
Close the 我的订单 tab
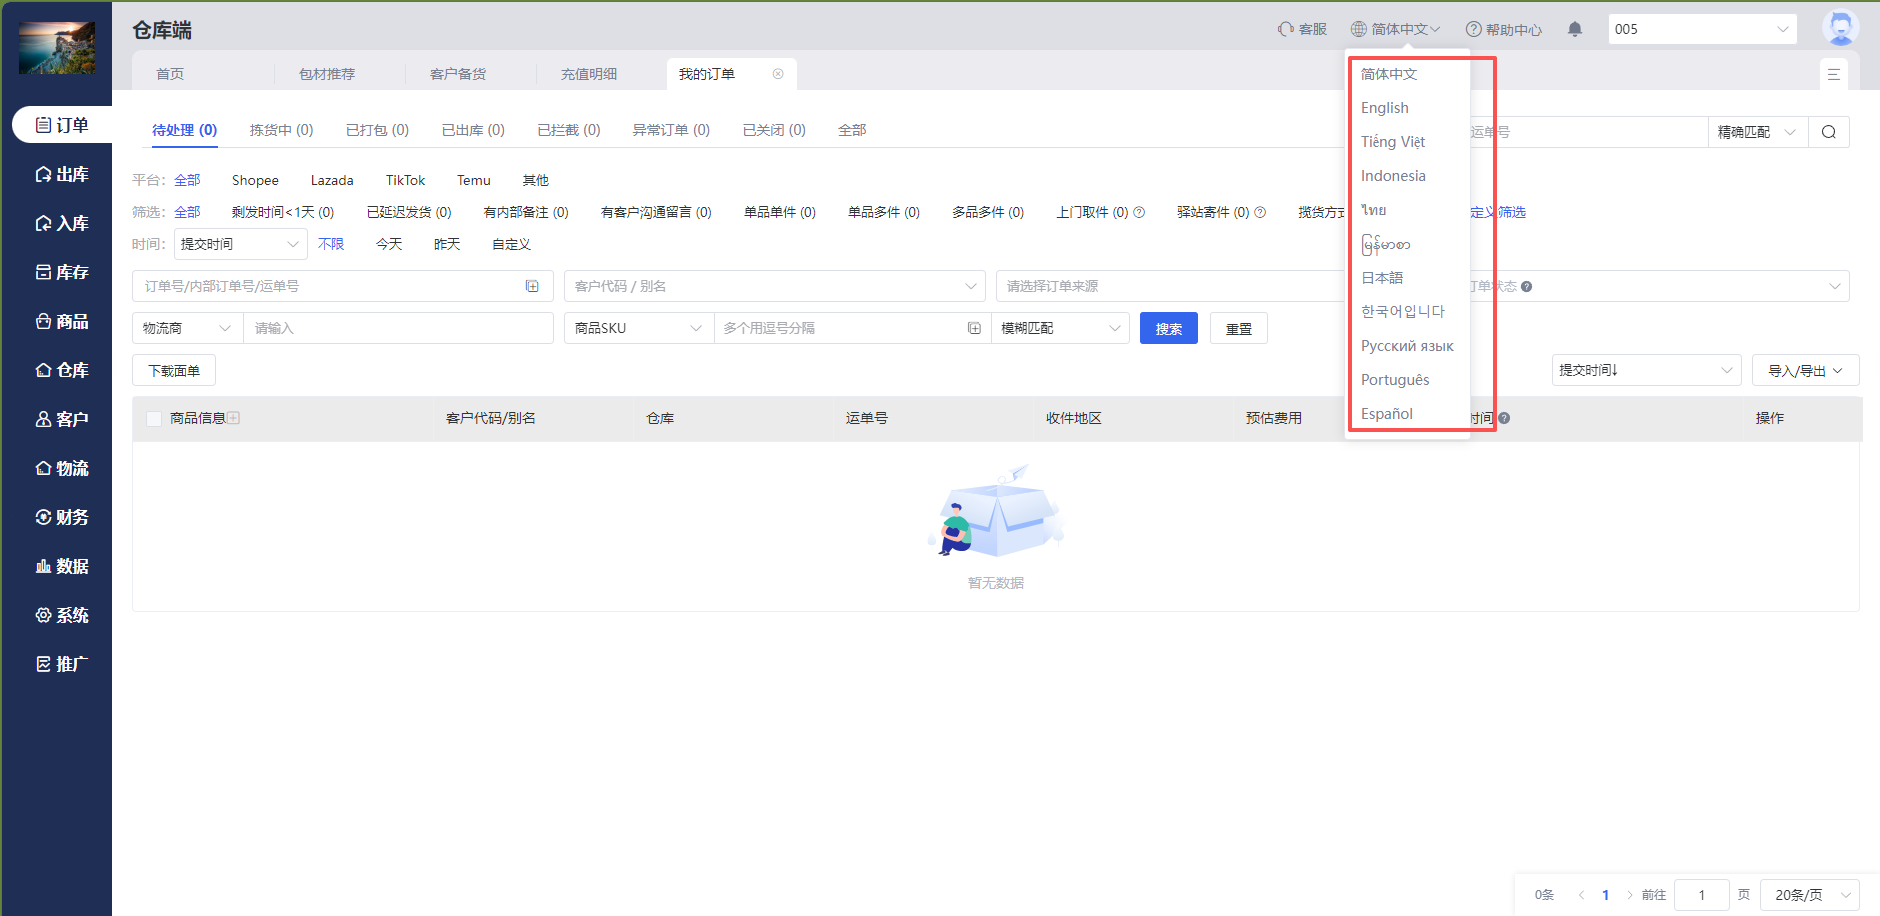coord(778,74)
